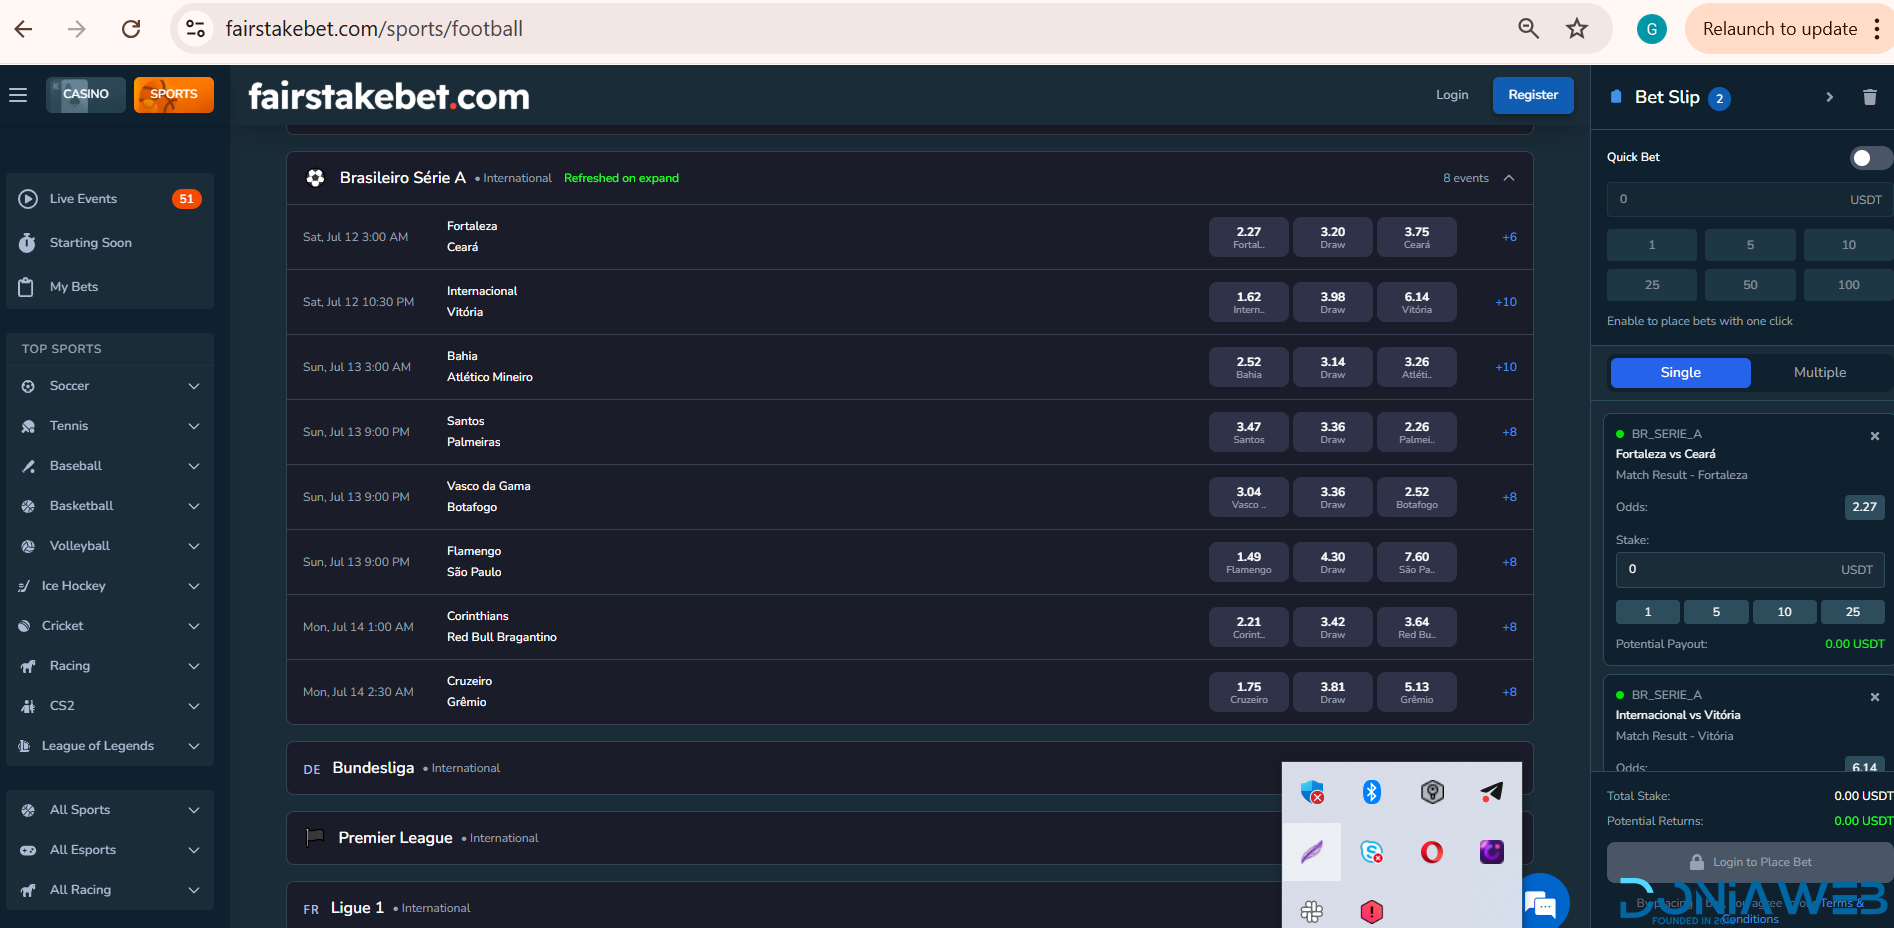1894x928 pixels.
Task: Select the Single bet tab
Action: point(1680,373)
